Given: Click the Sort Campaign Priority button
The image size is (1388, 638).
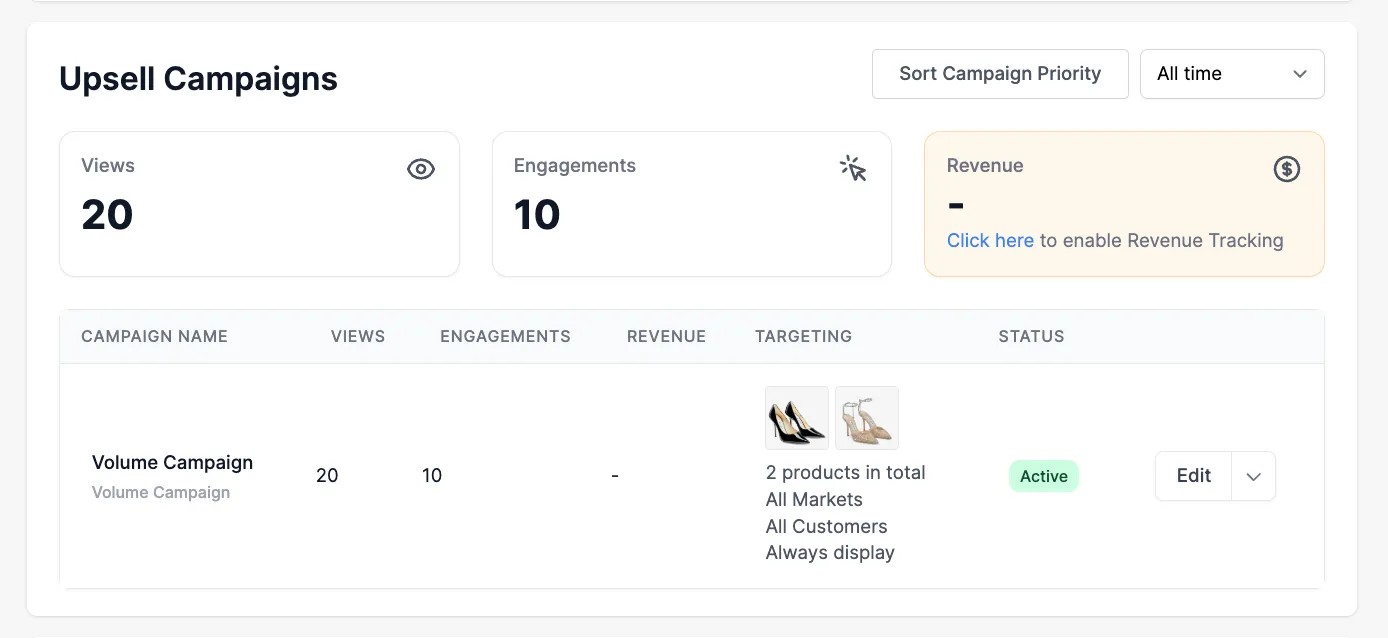Looking at the screenshot, I should pos(1000,74).
